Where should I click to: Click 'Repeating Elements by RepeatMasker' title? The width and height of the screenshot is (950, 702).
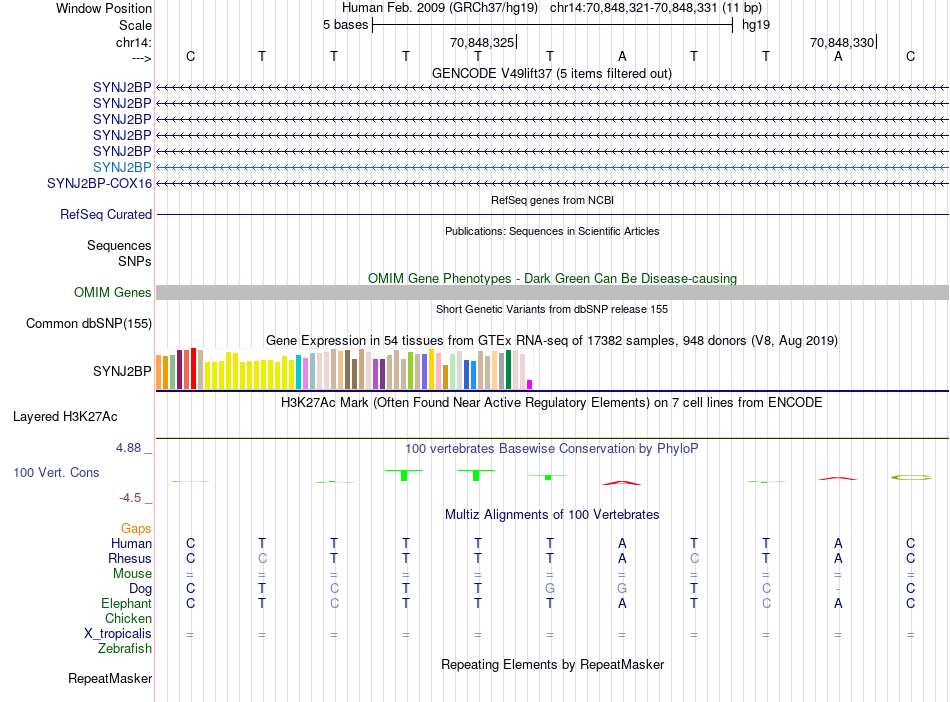tap(553, 664)
